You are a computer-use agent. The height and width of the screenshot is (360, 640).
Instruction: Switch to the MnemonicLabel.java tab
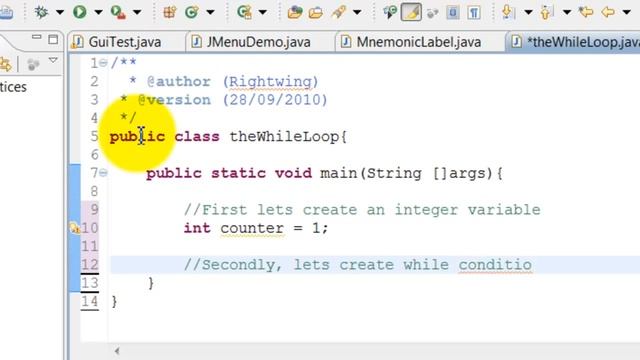418,42
